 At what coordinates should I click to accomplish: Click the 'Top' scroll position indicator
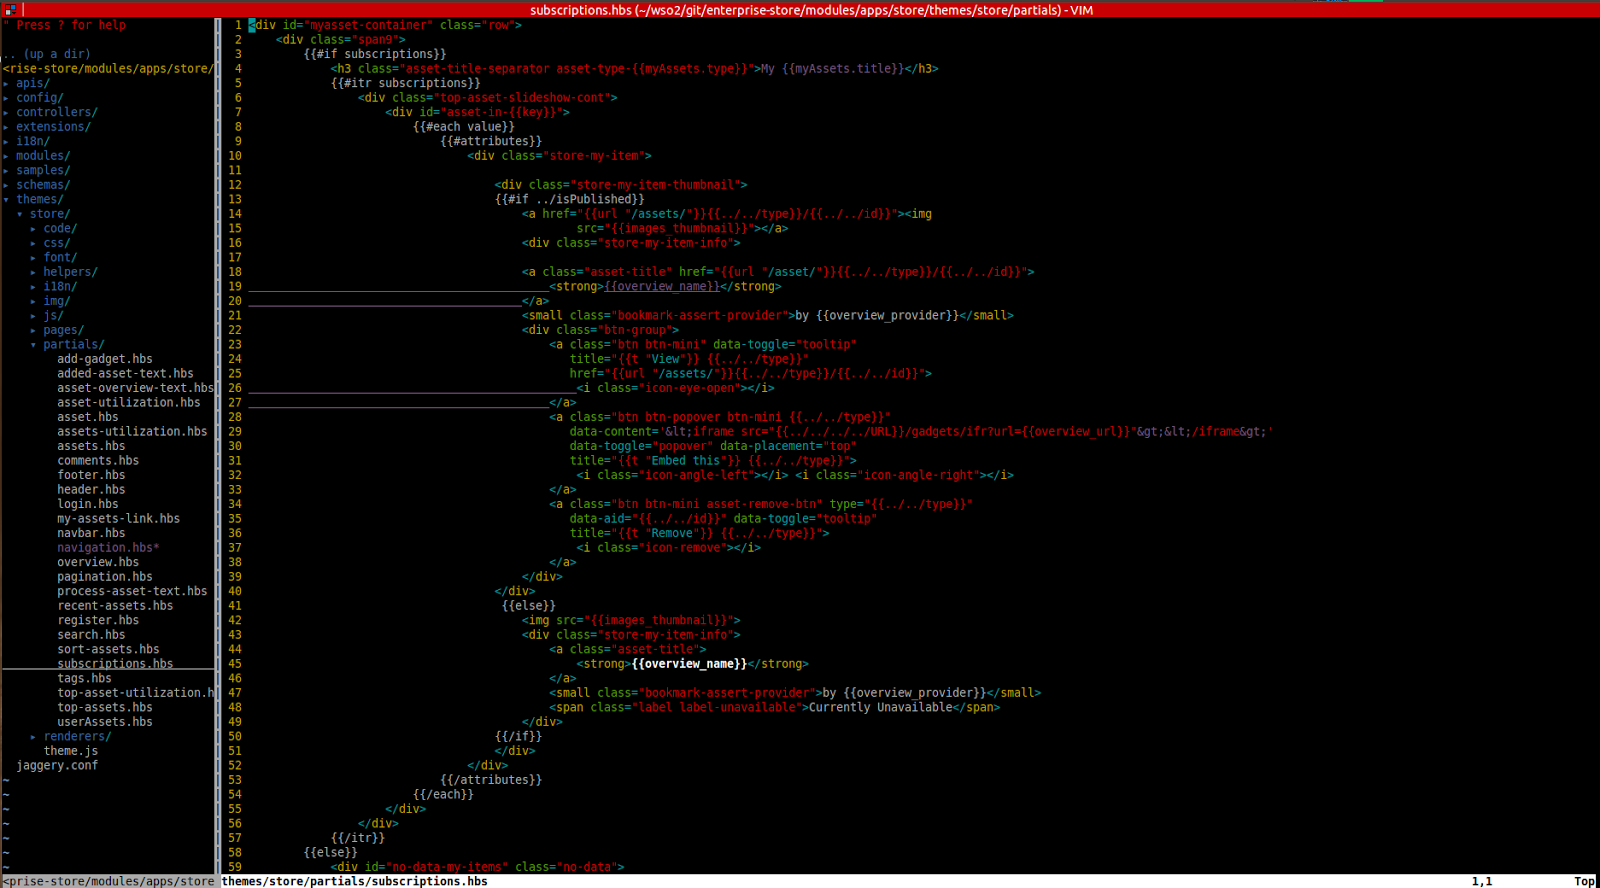(x=1585, y=881)
